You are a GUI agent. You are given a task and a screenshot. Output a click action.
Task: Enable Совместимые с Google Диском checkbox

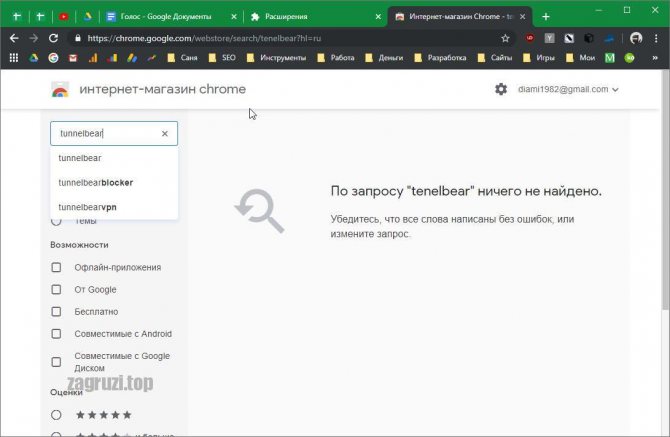(56, 362)
